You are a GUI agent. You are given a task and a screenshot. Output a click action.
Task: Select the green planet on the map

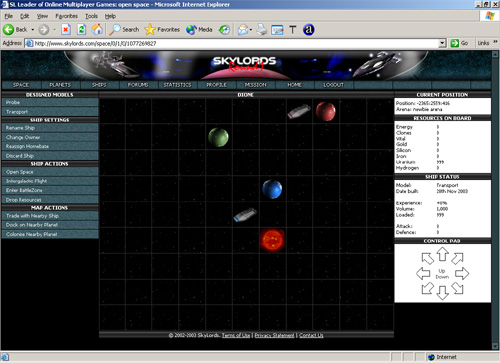pos(218,137)
